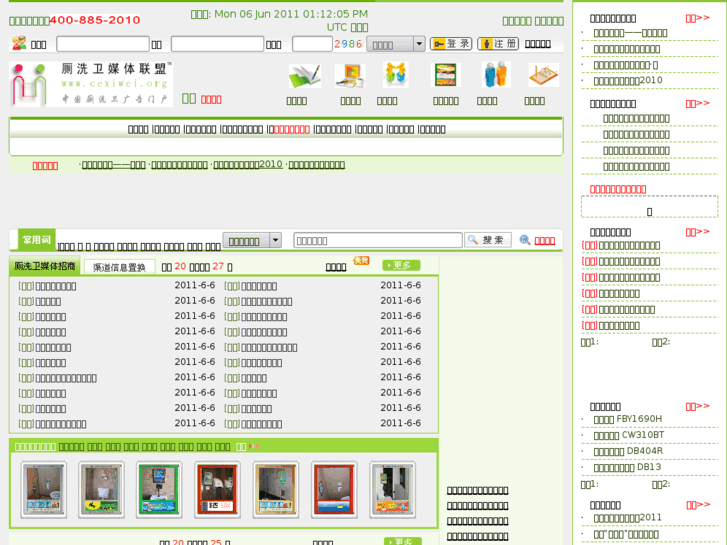Click the open book with pen navigation icon
Image resolution: width=727 pixels, height=545 pixels.
(x=303, y=76)
